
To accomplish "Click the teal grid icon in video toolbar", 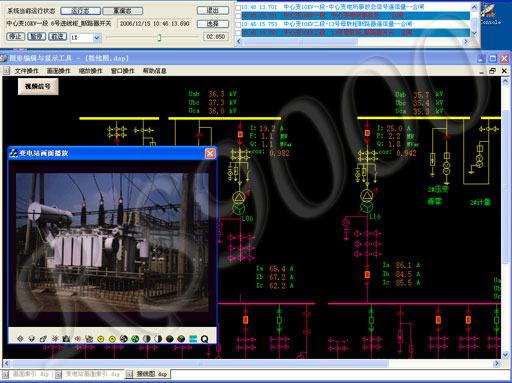I will [193, 339].
